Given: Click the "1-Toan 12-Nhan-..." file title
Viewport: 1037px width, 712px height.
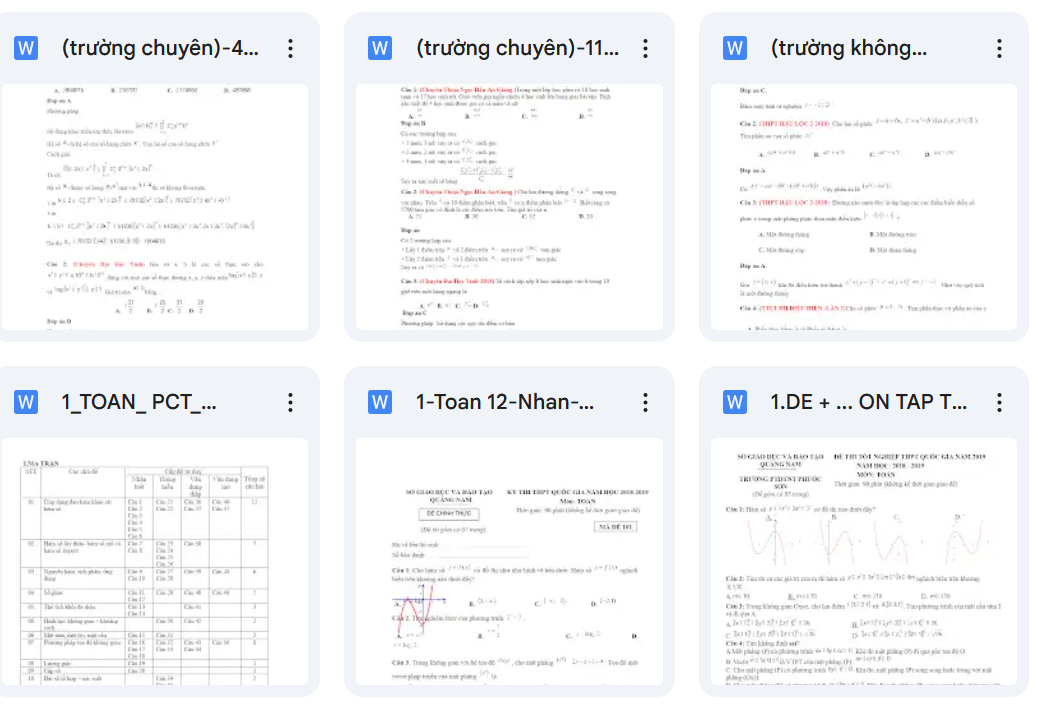Looking at the screenshot, I should 505,402.
